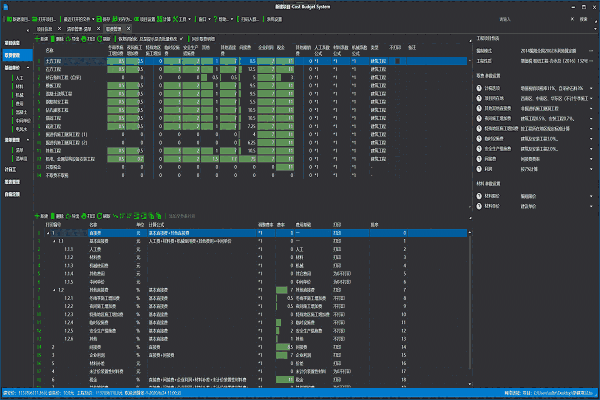
Task: Click the 新建项目 toolbar icon
Action: coord(8,18)
